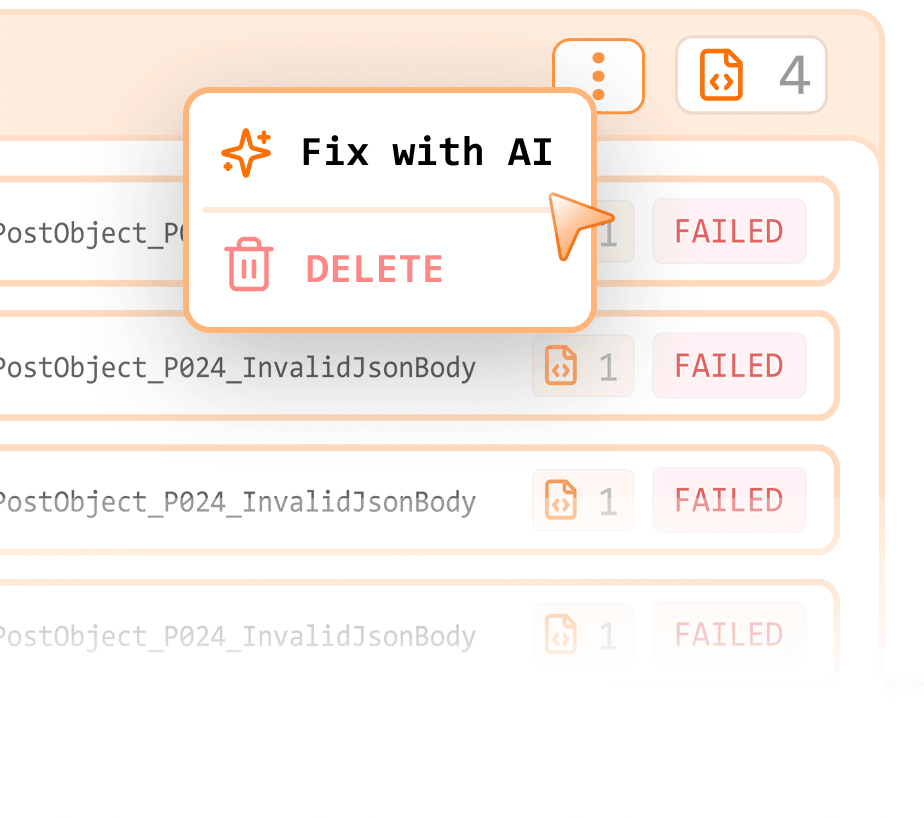
Task: Click the FAILED status on second test row
Action: click(x=729, y=366)
